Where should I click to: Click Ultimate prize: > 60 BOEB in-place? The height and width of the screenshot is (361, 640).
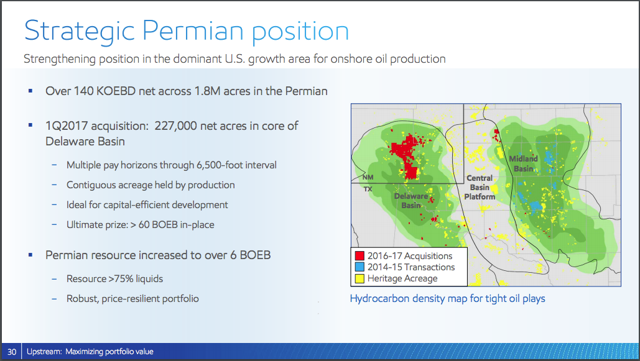click(140, 225)
